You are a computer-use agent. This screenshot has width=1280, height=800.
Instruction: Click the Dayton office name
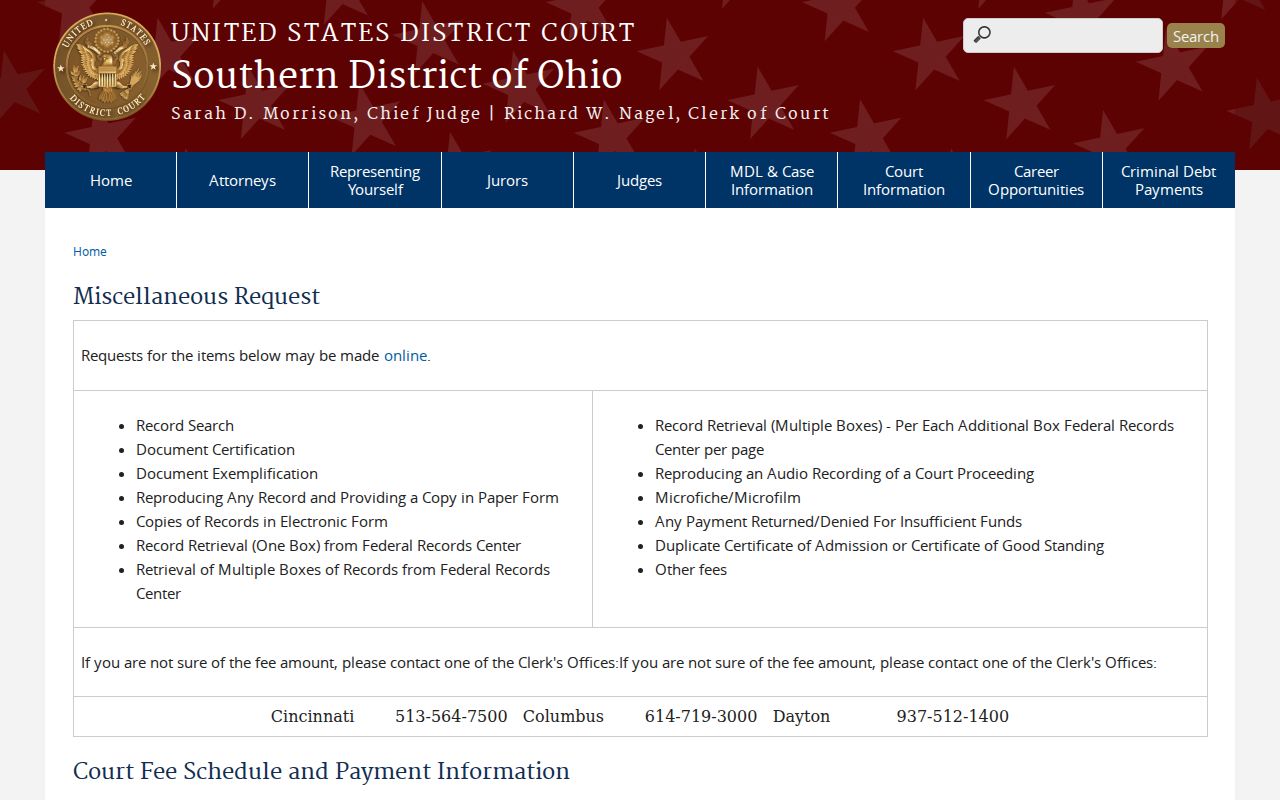coord(801,716)
